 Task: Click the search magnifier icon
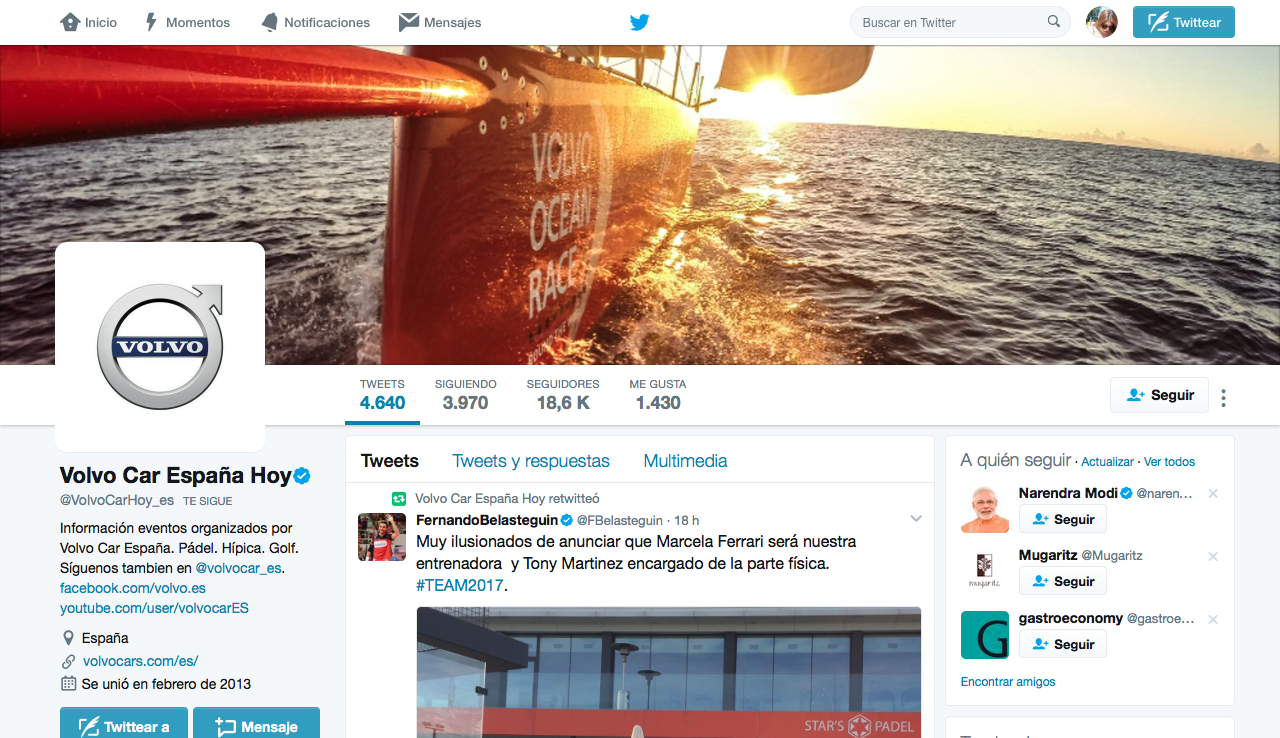(x=1054, y=22)
